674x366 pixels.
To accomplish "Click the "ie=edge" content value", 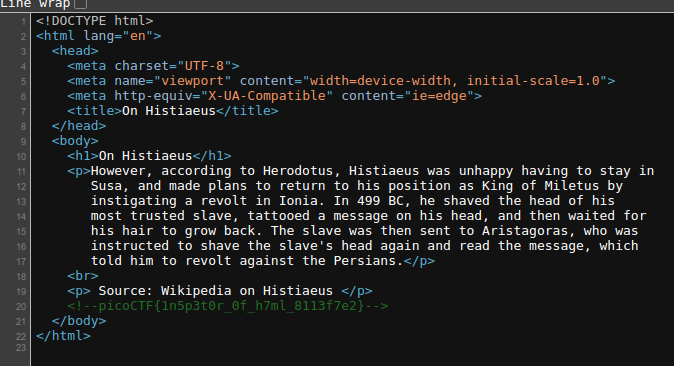I will [439, 96].
